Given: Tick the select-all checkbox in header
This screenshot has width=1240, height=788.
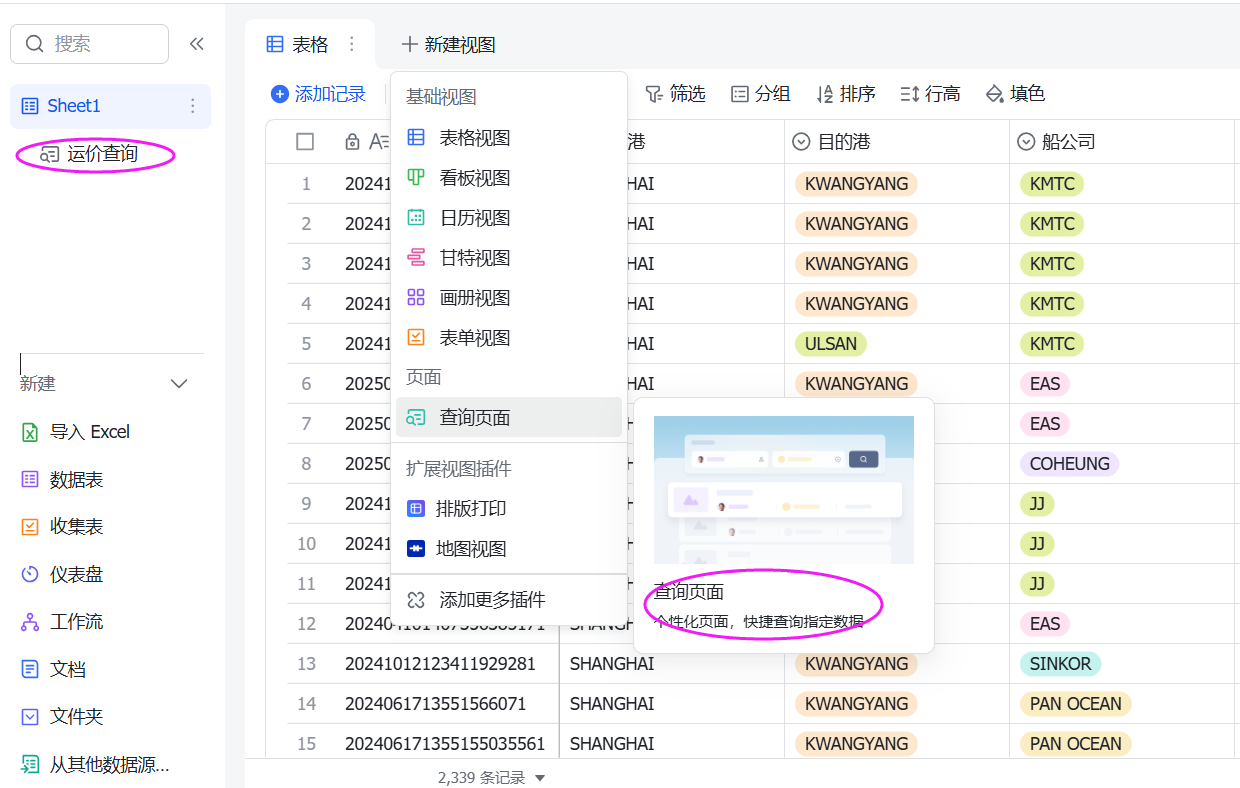Looking at the screenshot, I should click(305, 142).
